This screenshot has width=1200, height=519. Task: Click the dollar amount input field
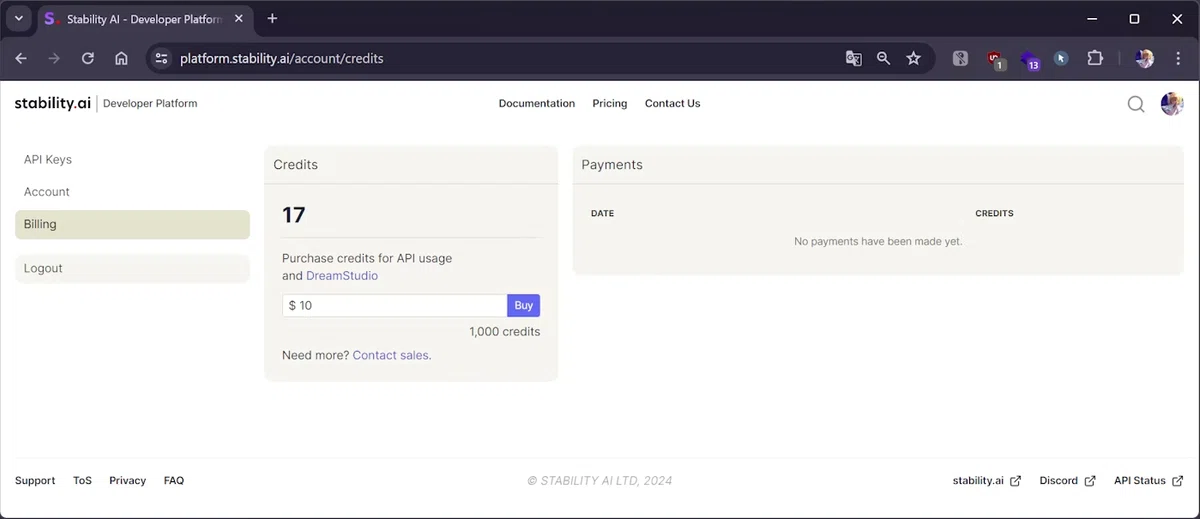pyautogui.click(x=394, y=305)
